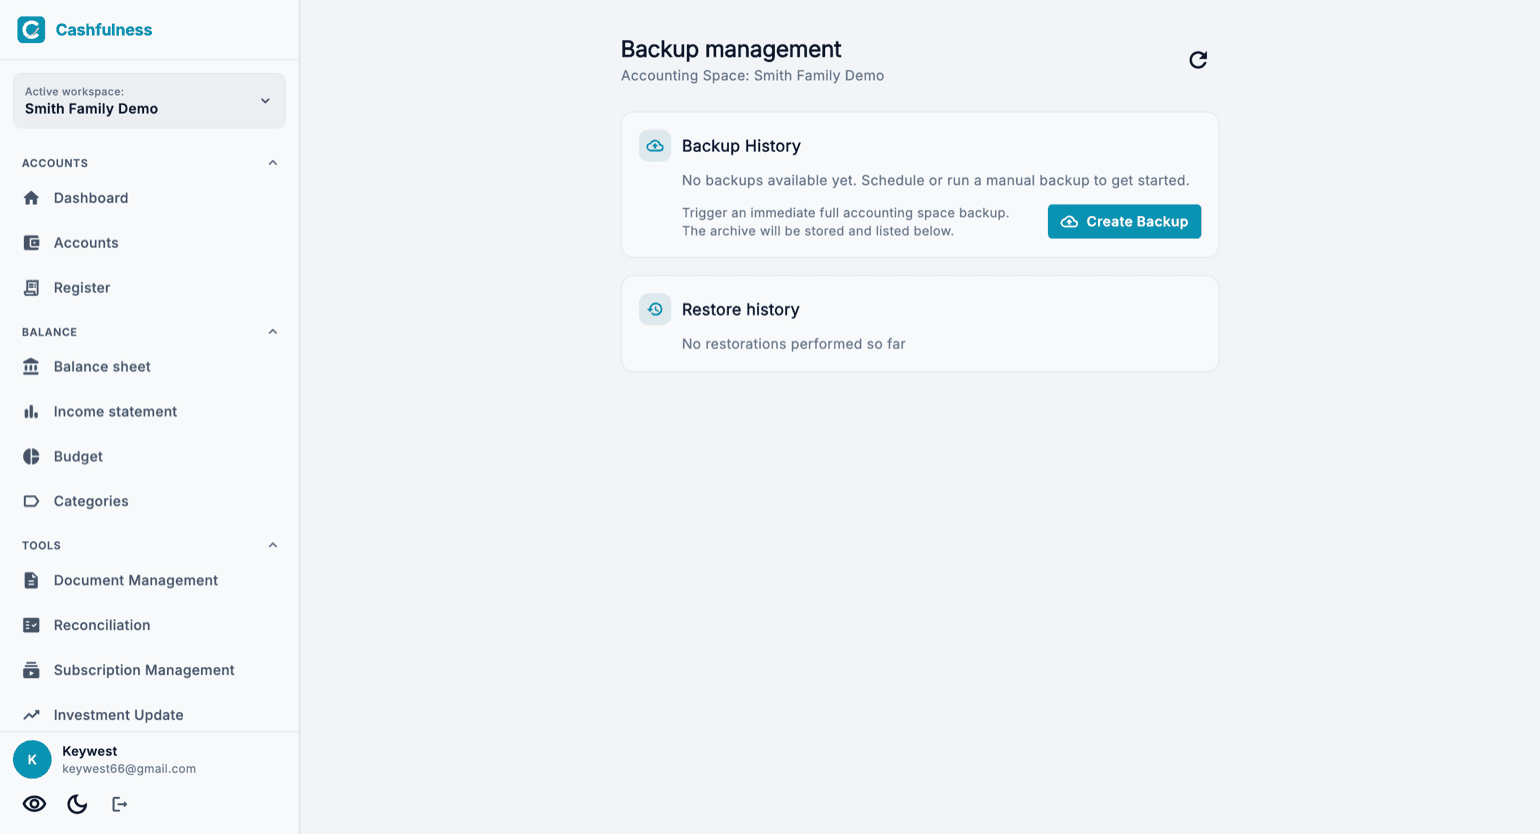1540x834 pixels.
Task: Click the Investment Update trend icon
Action: tap(31, 715)
